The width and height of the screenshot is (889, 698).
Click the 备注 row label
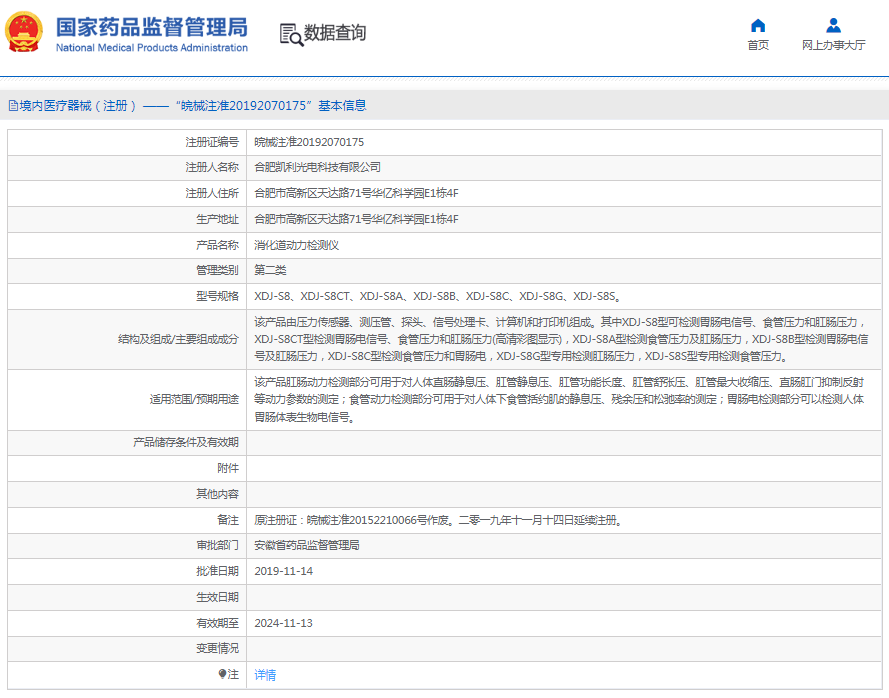coord(228,520)
